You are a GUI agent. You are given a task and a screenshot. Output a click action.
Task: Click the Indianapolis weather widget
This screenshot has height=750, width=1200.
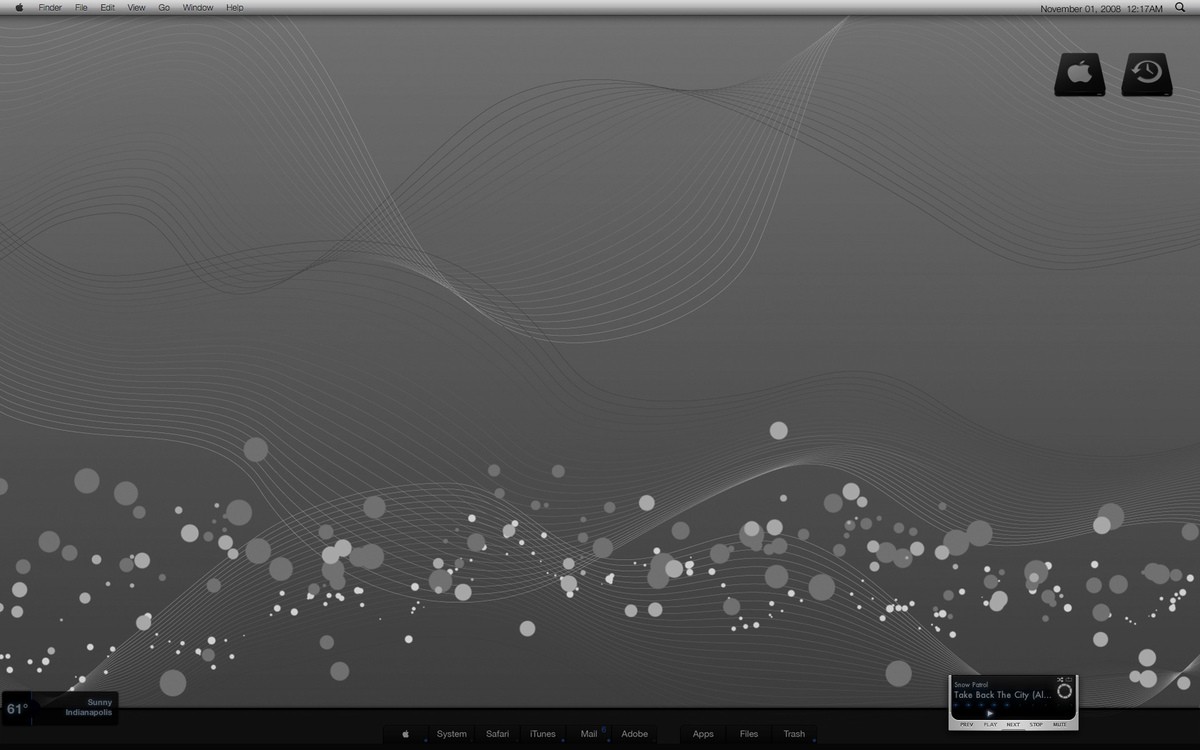60,708
